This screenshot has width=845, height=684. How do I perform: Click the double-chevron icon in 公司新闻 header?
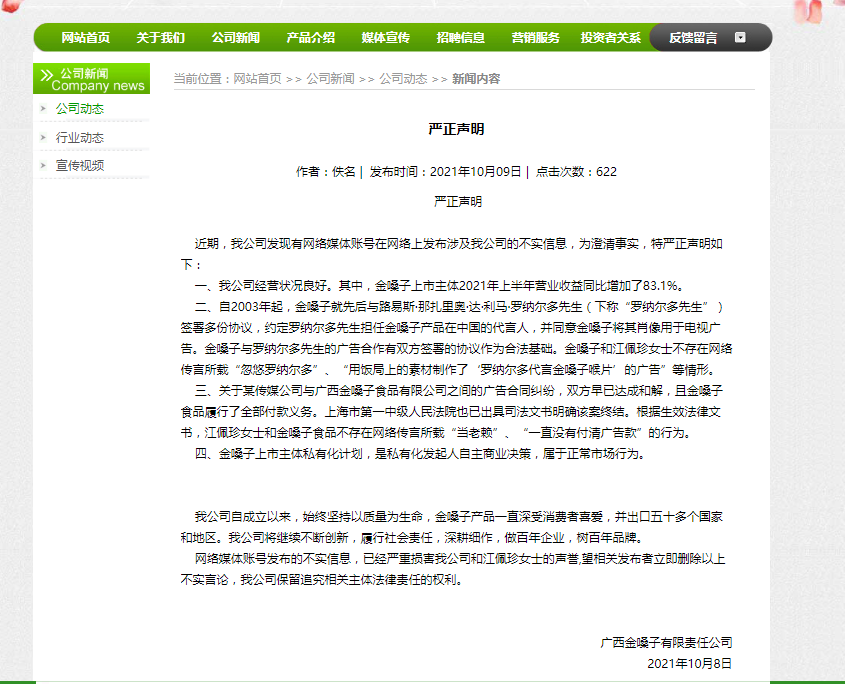pos(47,75)
